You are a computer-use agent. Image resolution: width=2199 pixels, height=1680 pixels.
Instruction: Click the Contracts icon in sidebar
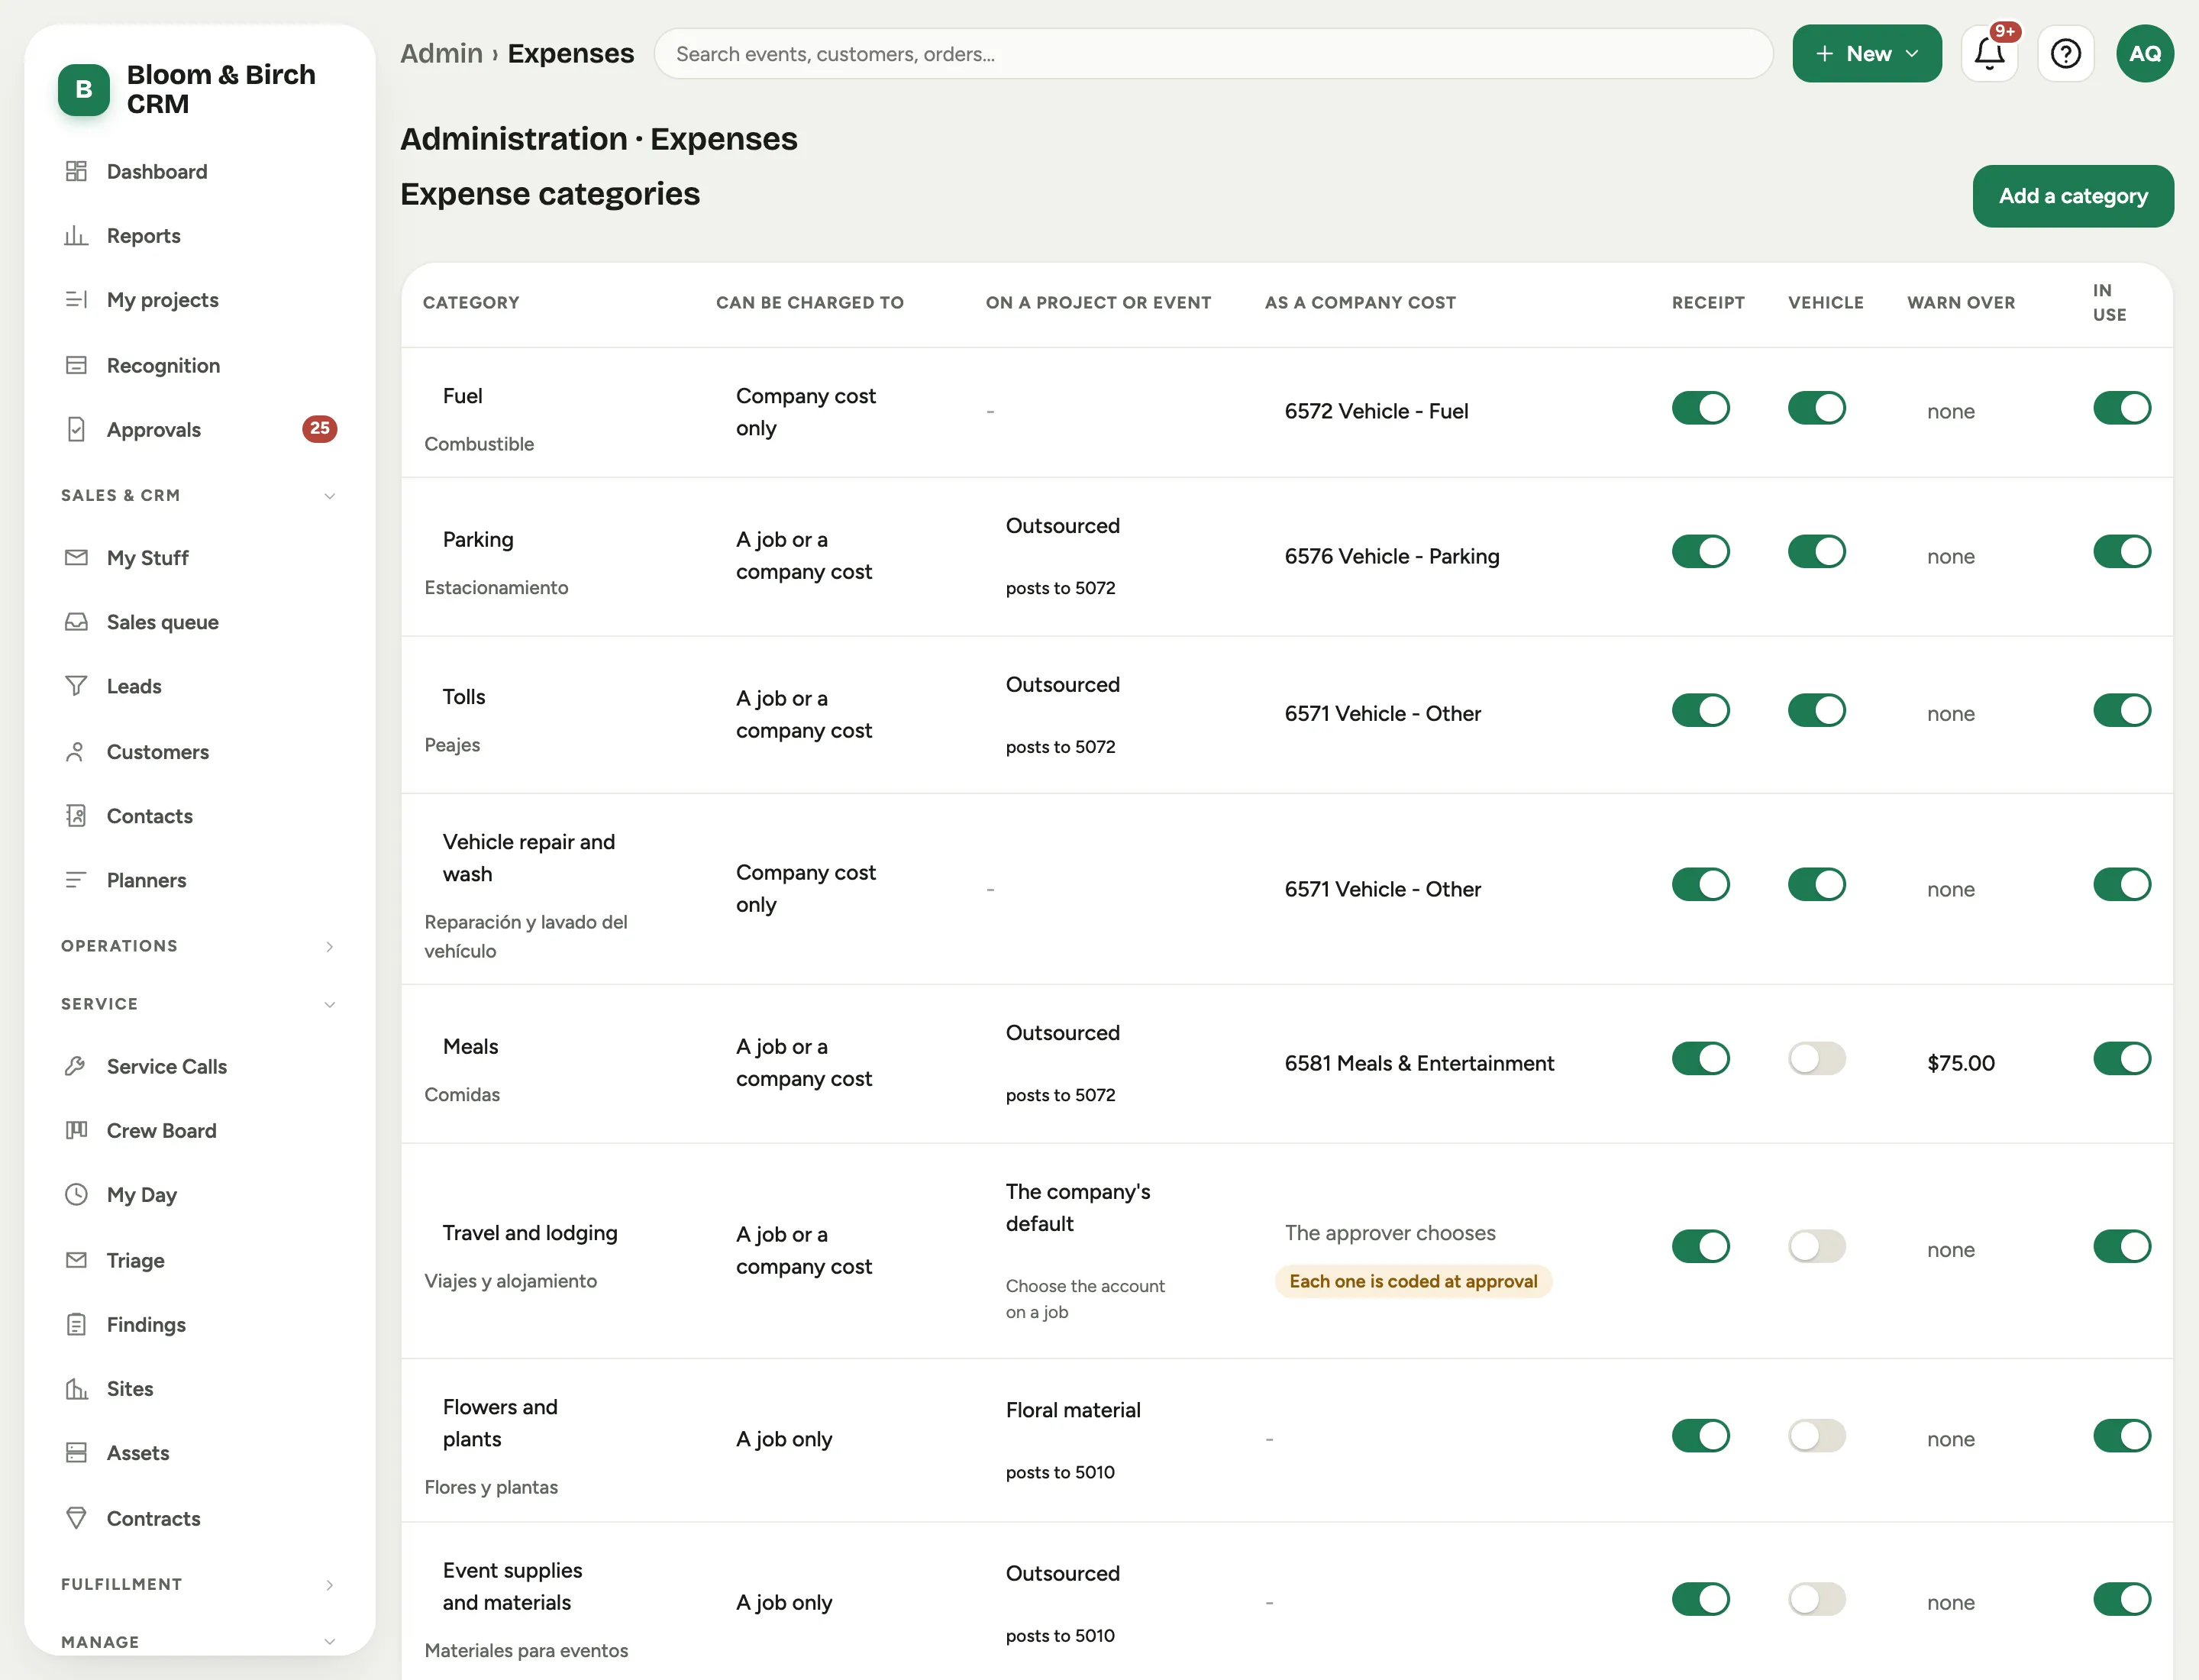coord(76,1518)
